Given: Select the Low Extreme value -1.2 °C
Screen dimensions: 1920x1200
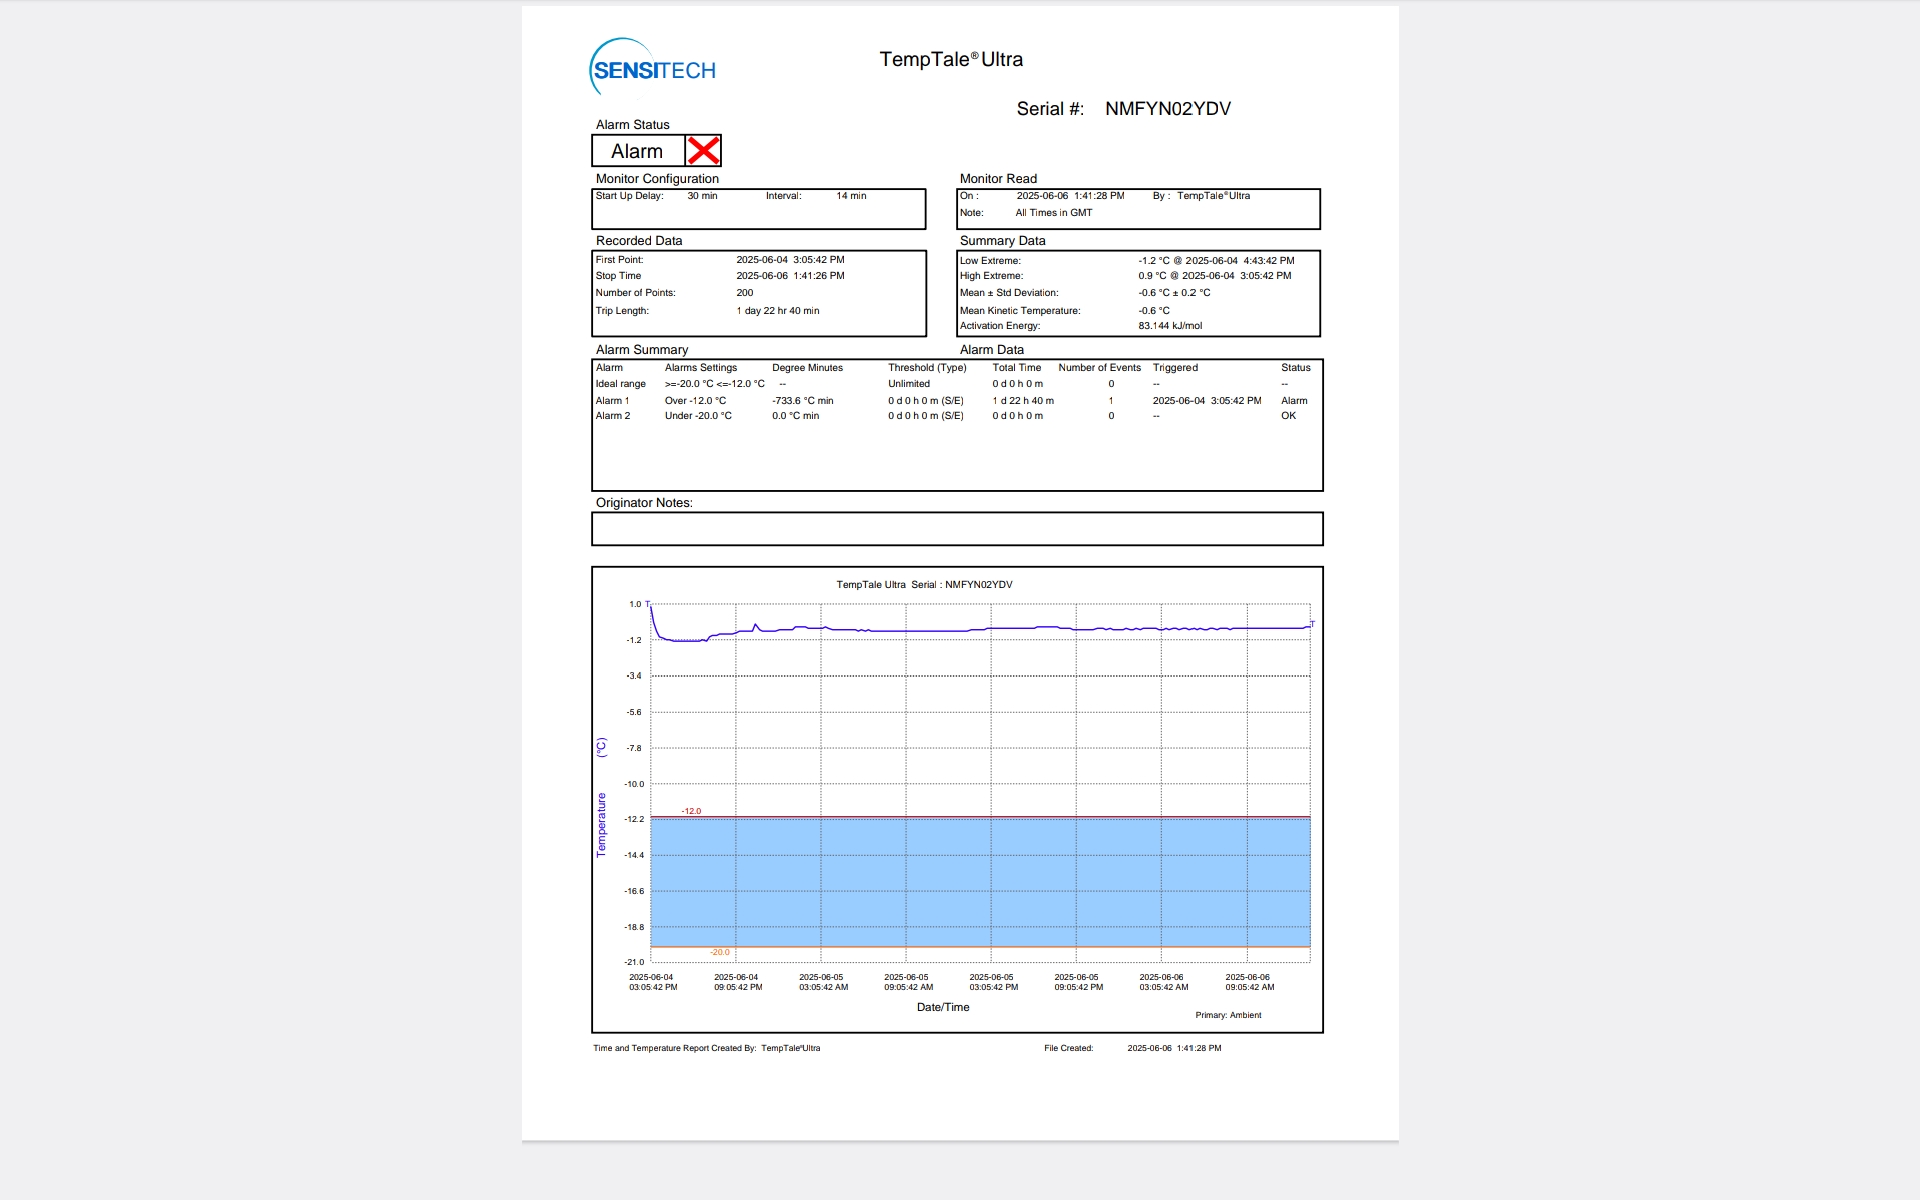Looking at the screenshot, I should click(1153, 261).
